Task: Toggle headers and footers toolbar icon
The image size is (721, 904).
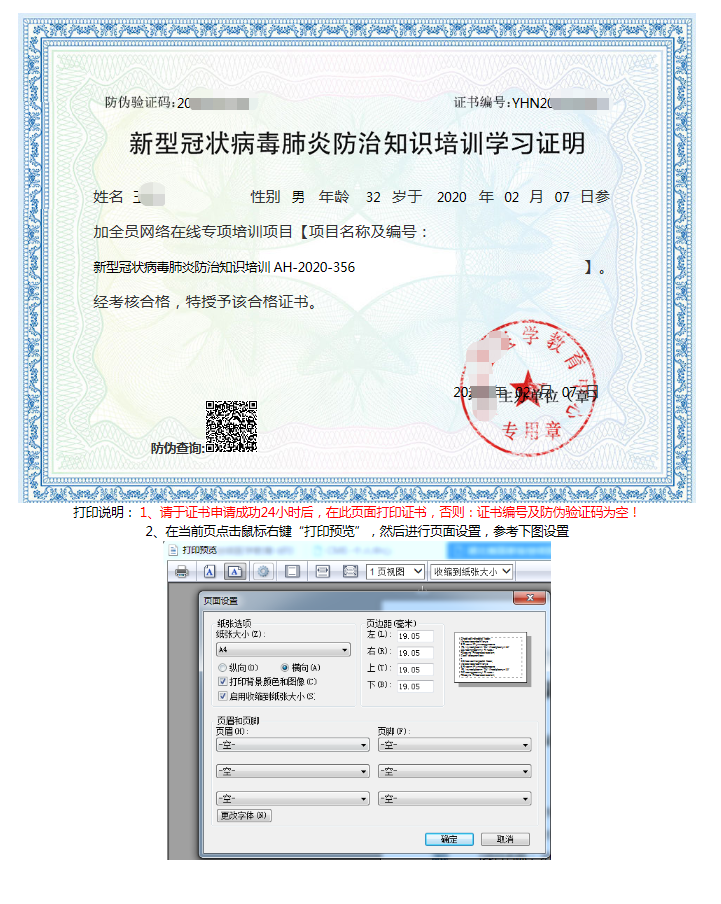Action: pyautogui.click(x=292, y=571)
